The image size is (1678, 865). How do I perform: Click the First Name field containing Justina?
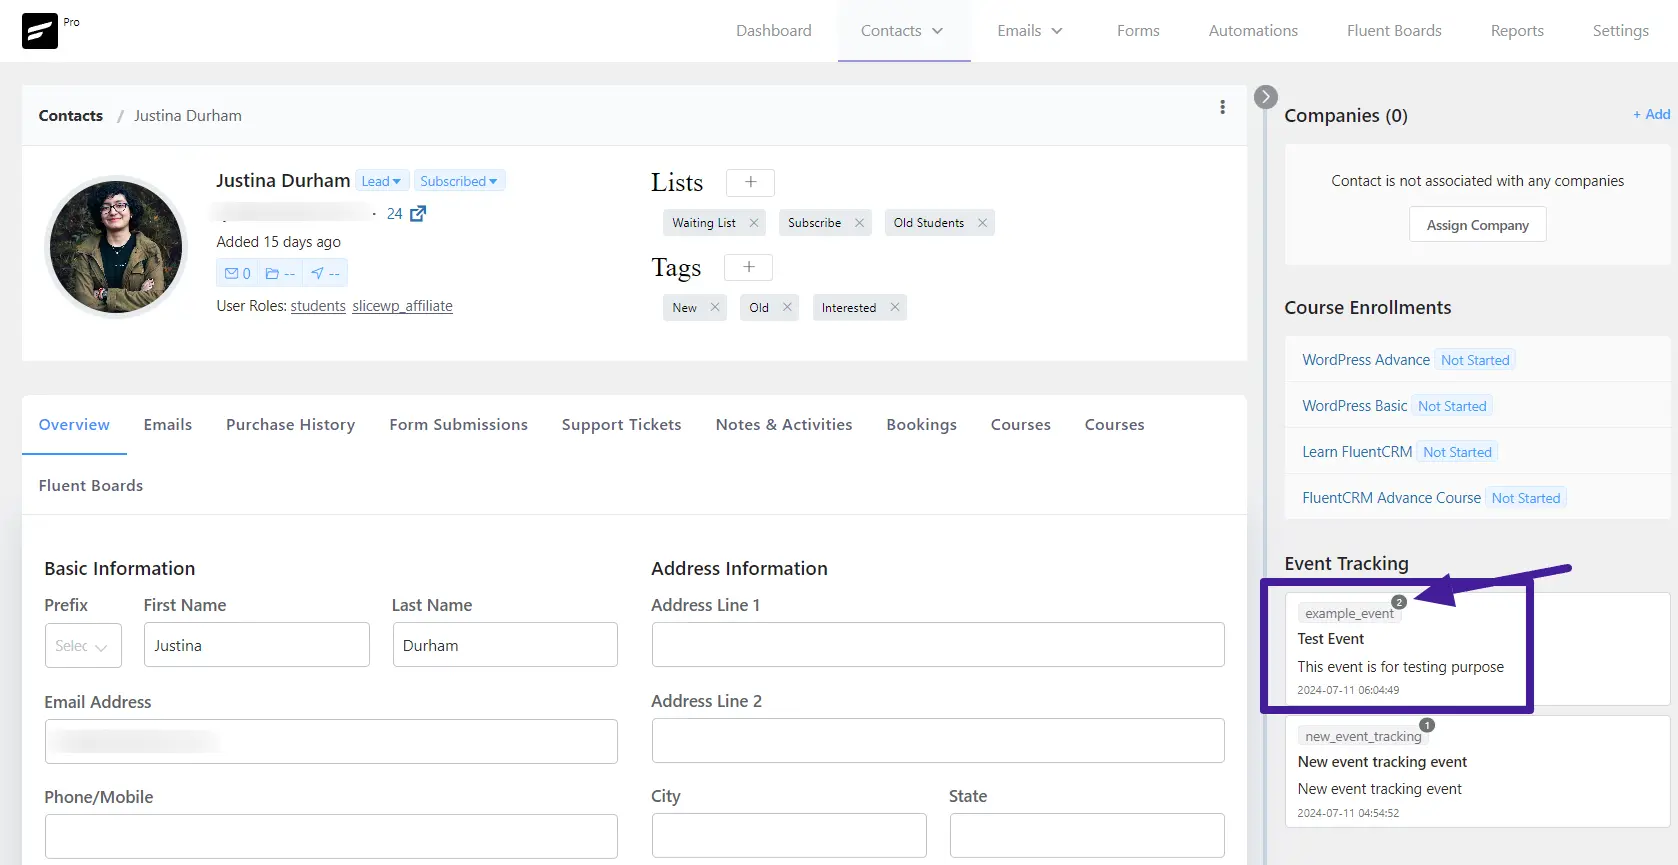click(257, 646)
